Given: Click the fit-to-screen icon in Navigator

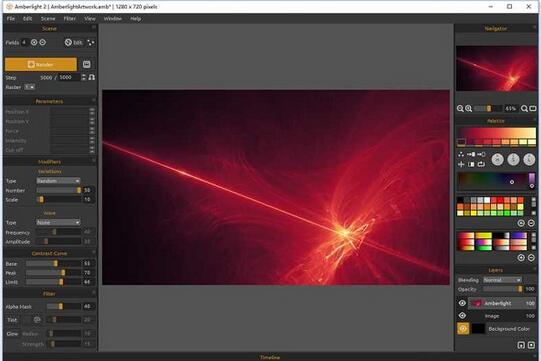Looking at the screenshot, I should click(533, 109).
